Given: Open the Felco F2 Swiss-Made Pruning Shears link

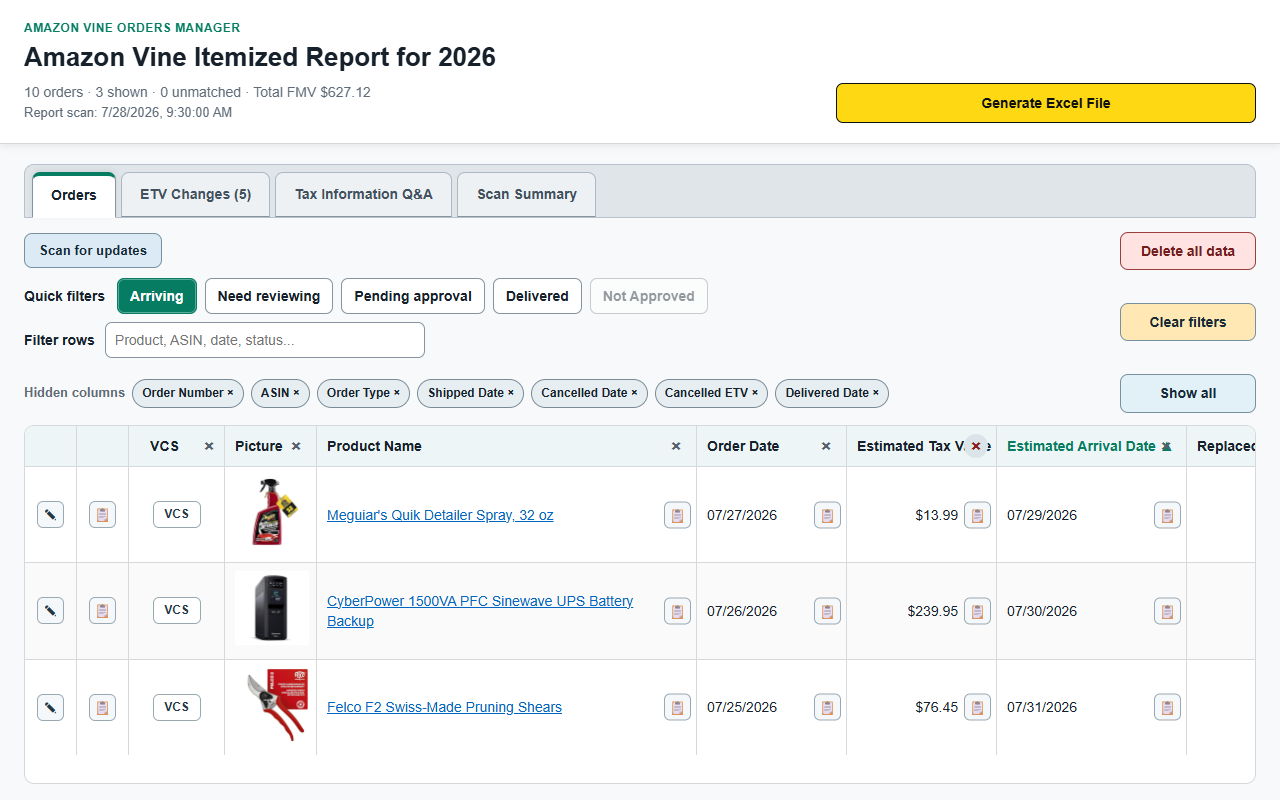Looking at the screenshot, I should (x=444, y=707).
